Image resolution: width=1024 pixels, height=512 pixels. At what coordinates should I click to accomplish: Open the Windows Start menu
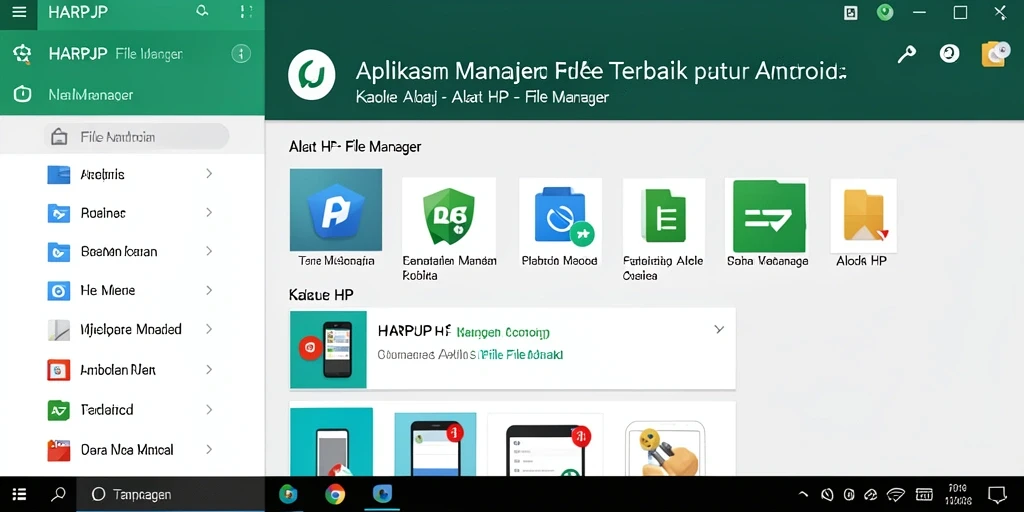tap(19, 494)
